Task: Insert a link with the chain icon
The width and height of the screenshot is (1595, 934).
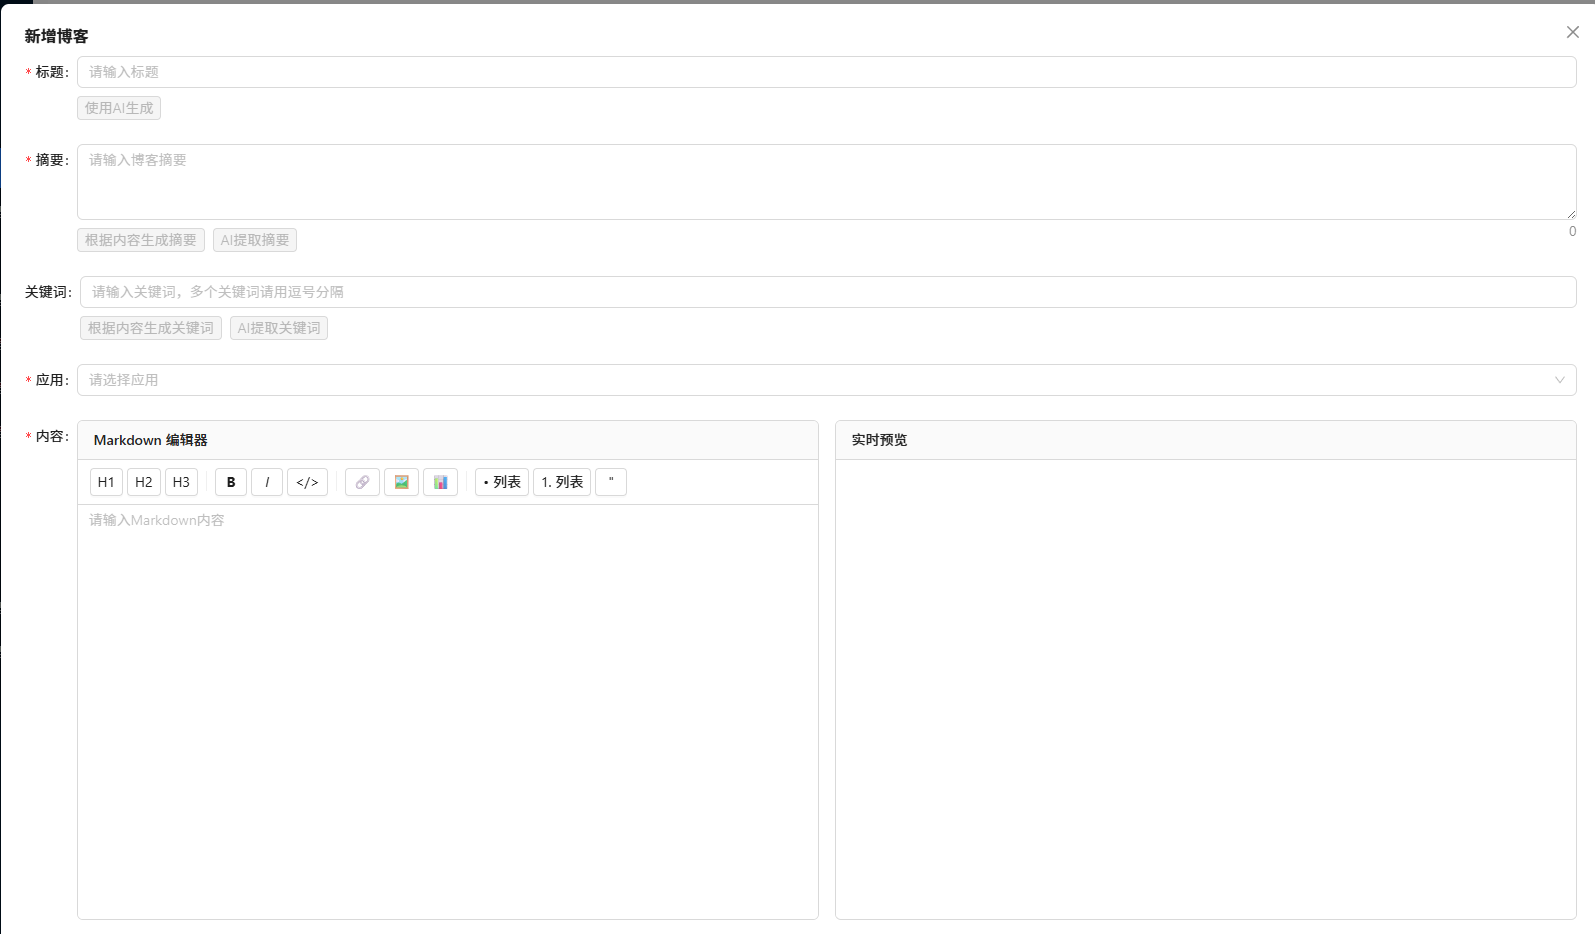Action: (362, 482)
